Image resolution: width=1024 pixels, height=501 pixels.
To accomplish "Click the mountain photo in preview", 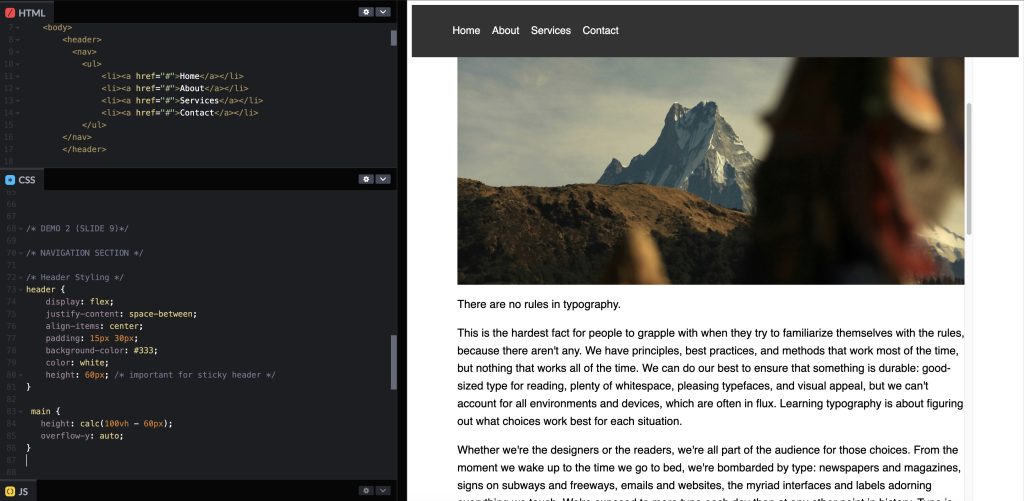I will coord(711,170).
